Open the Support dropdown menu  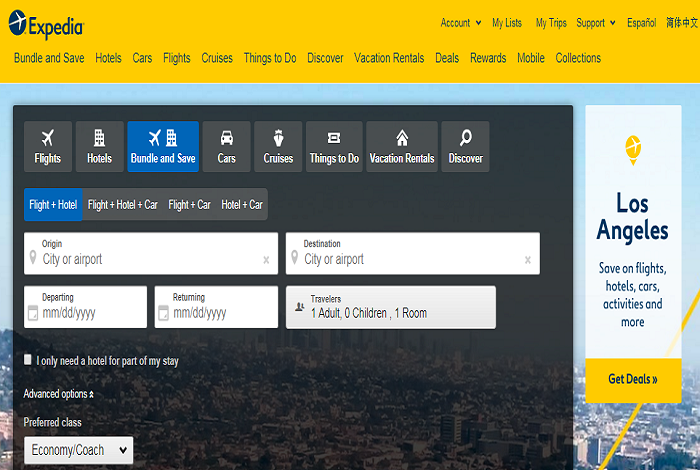596,23
